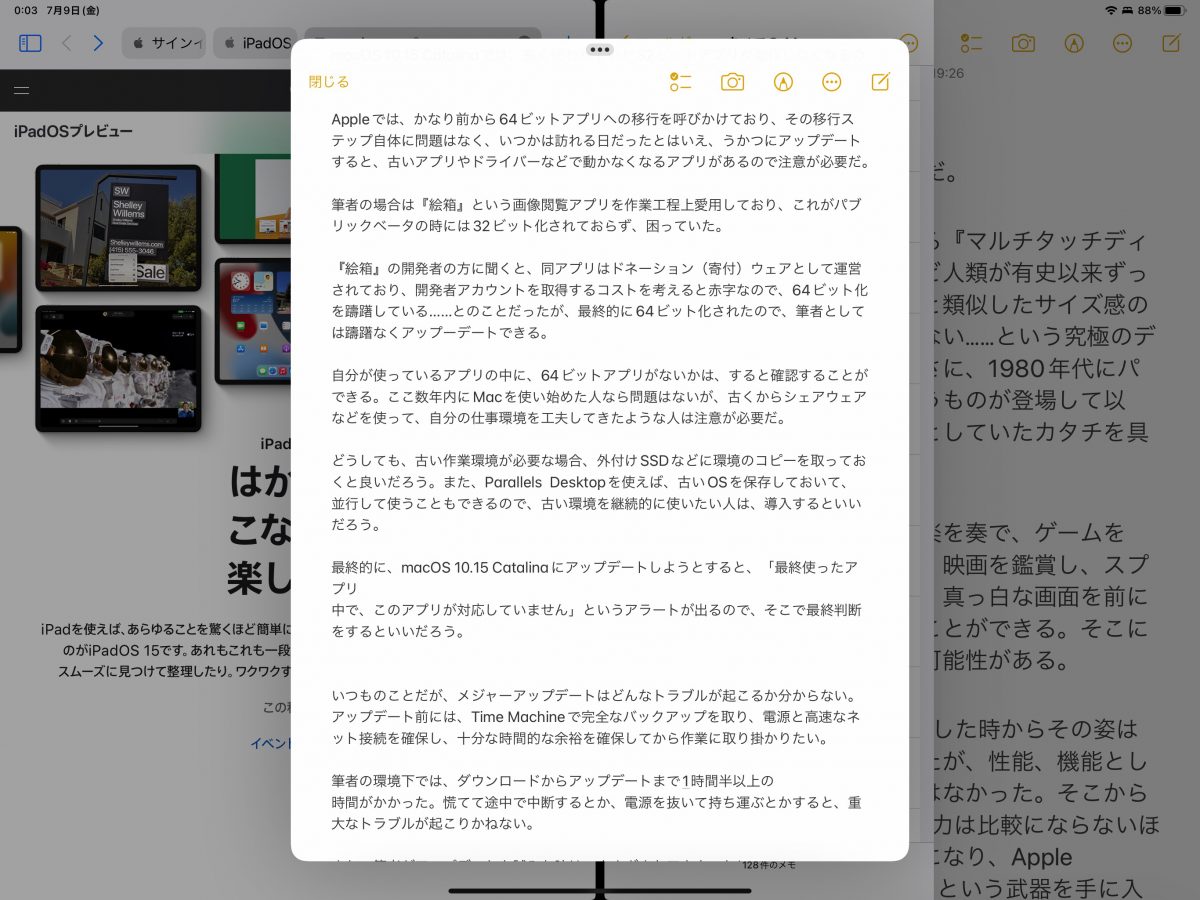Open the Apple site hamburger menu
The width and height of the screenshot is (1200, 900).
(x=21, y=90)
